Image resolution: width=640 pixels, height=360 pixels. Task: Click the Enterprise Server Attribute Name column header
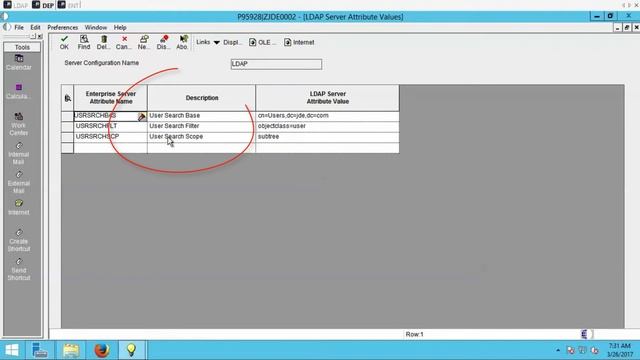point(111,98)
